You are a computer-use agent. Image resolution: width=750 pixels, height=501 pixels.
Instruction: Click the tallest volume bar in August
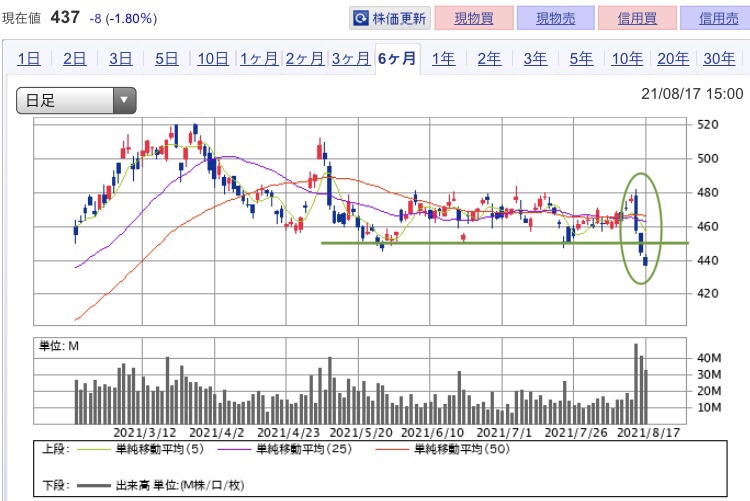coord(635,384)
